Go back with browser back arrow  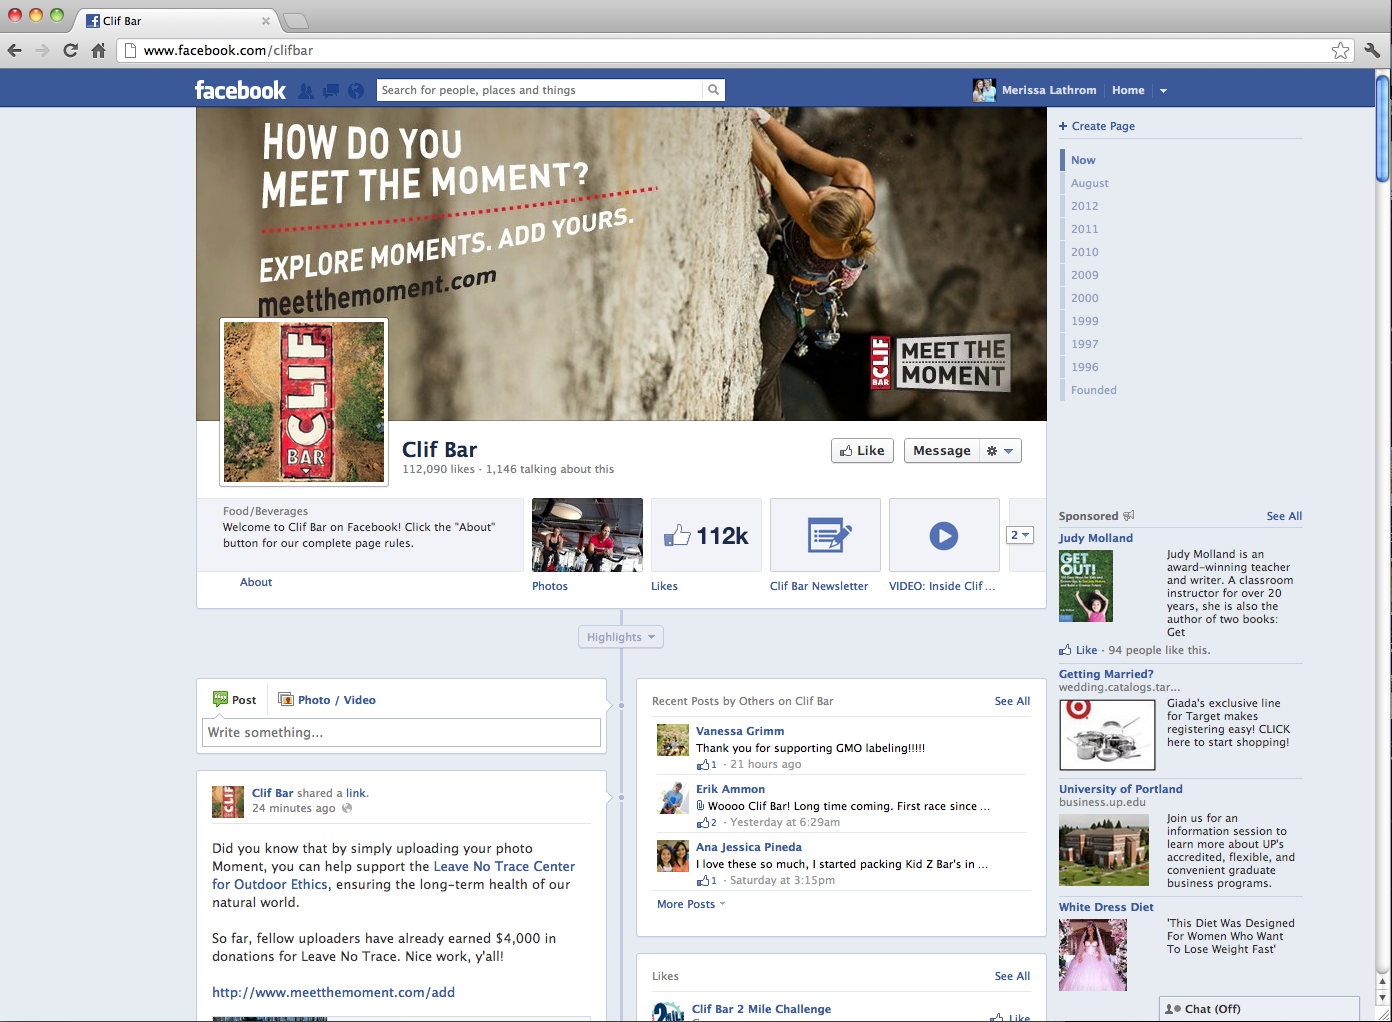pos(14,50)
